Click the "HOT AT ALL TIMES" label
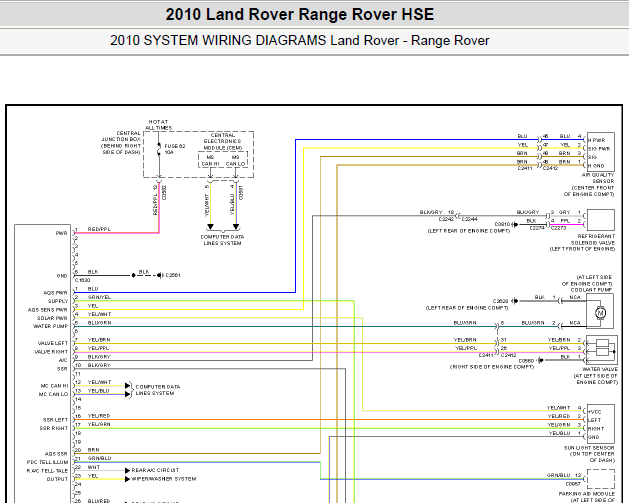 point(158,125)
